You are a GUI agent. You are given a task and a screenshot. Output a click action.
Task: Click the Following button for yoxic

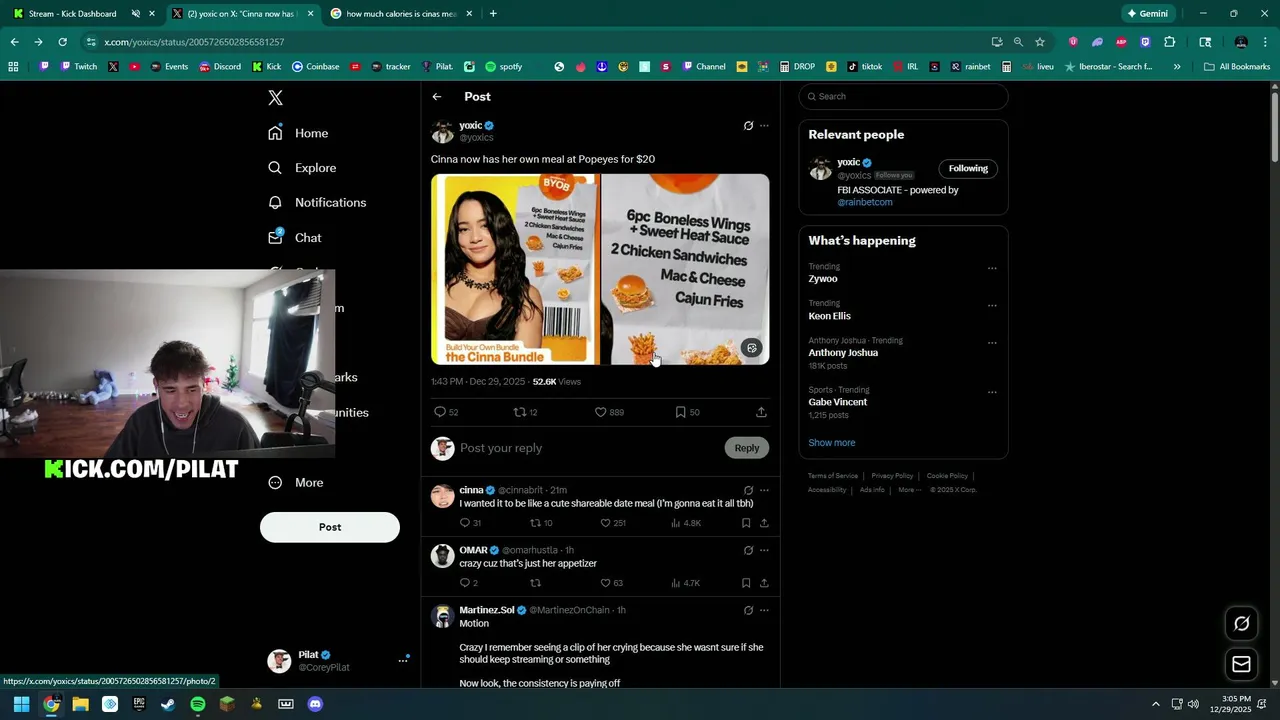tap(968, 168)
